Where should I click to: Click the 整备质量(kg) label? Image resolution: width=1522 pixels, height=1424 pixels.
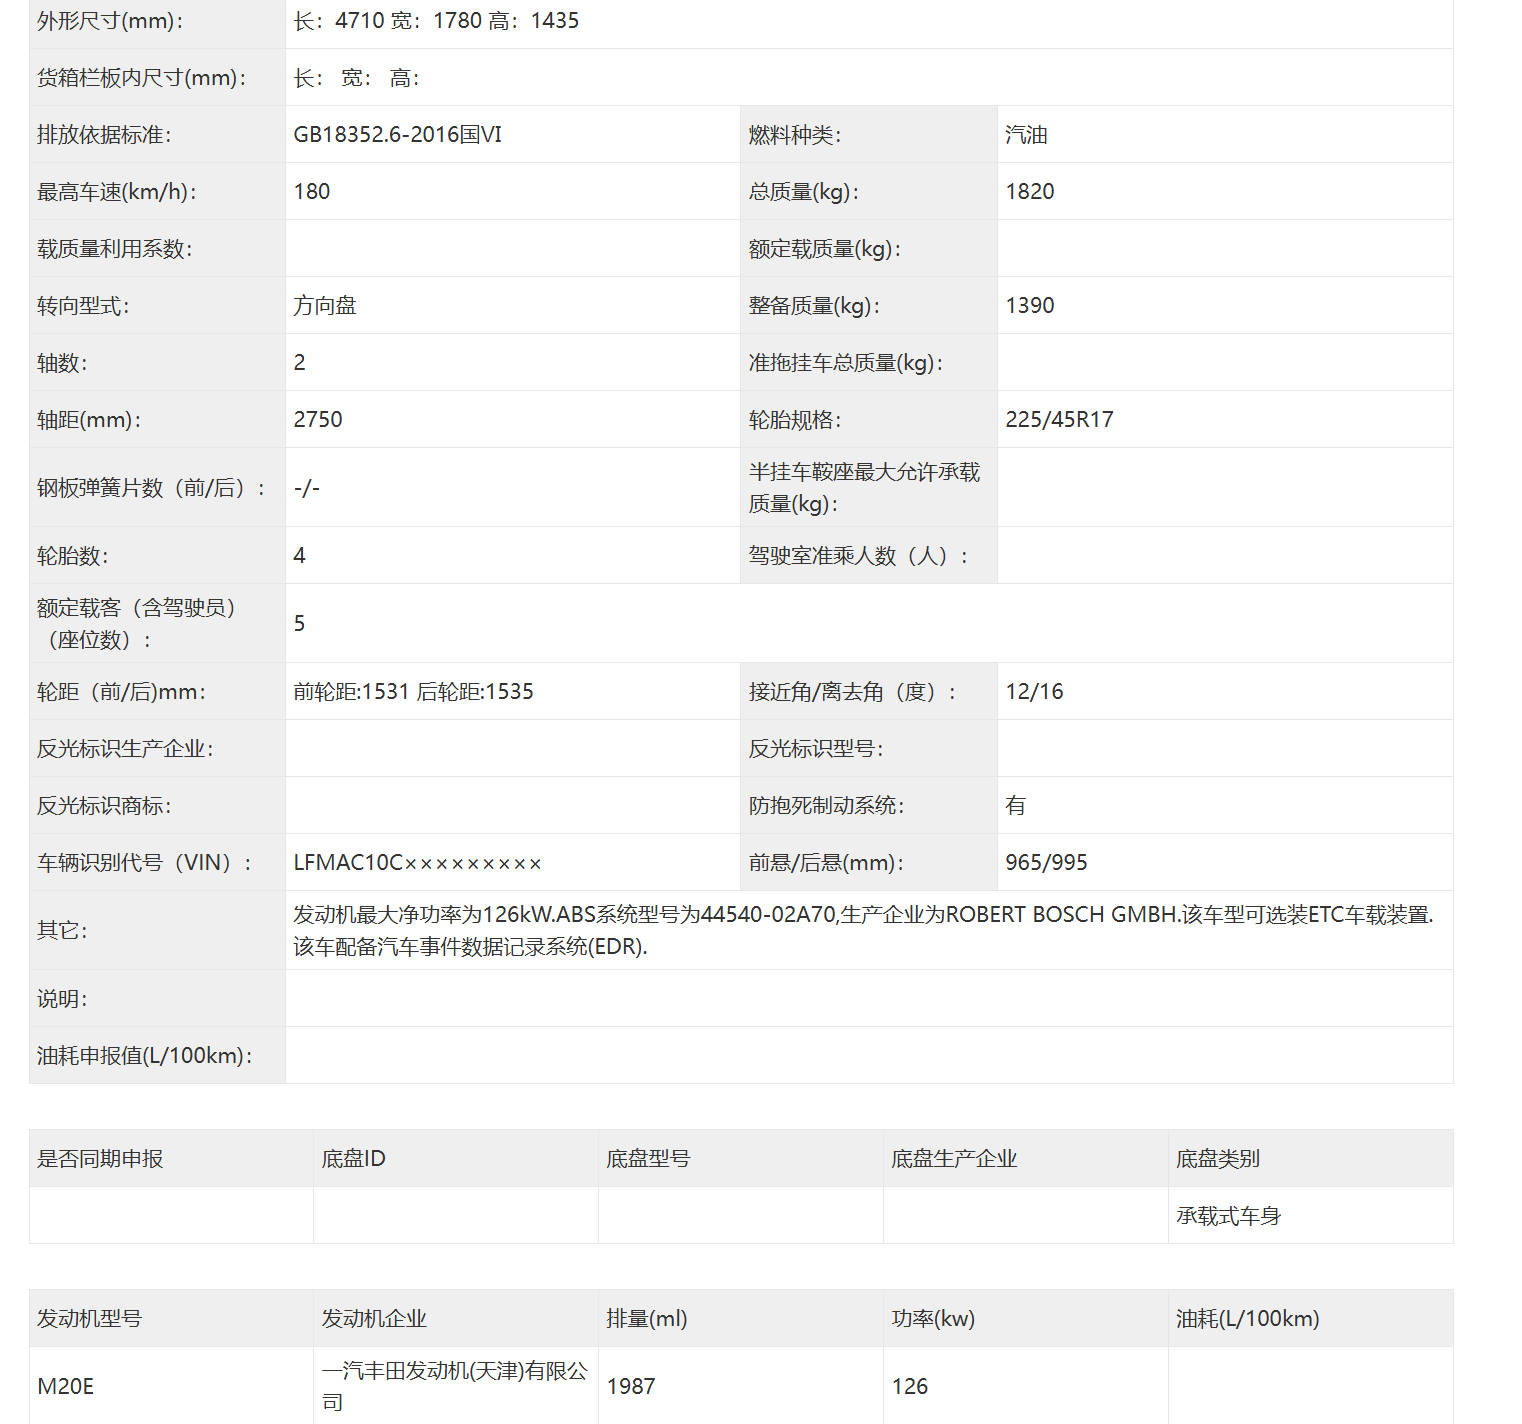point(815,305)
